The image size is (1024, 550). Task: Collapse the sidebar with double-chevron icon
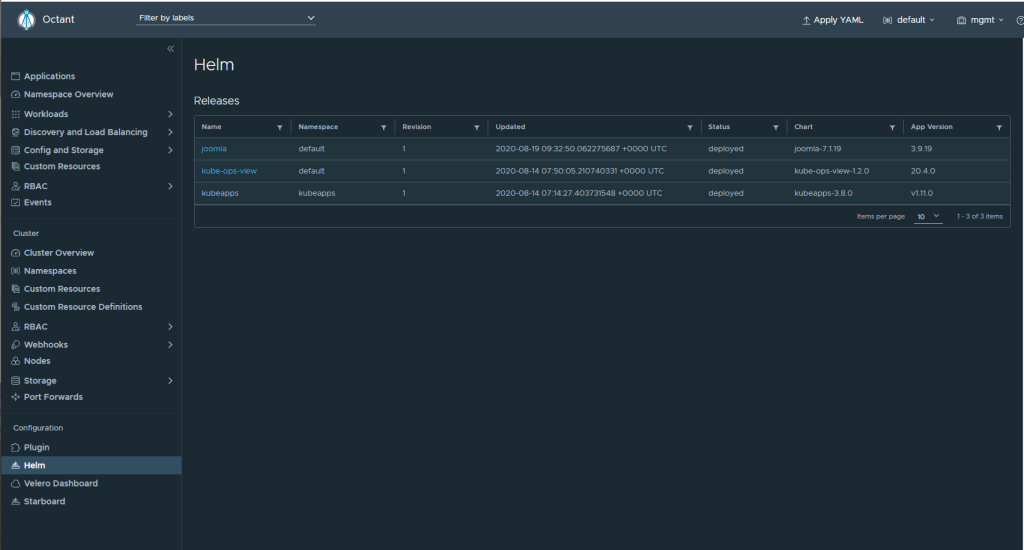pos(170,49)
